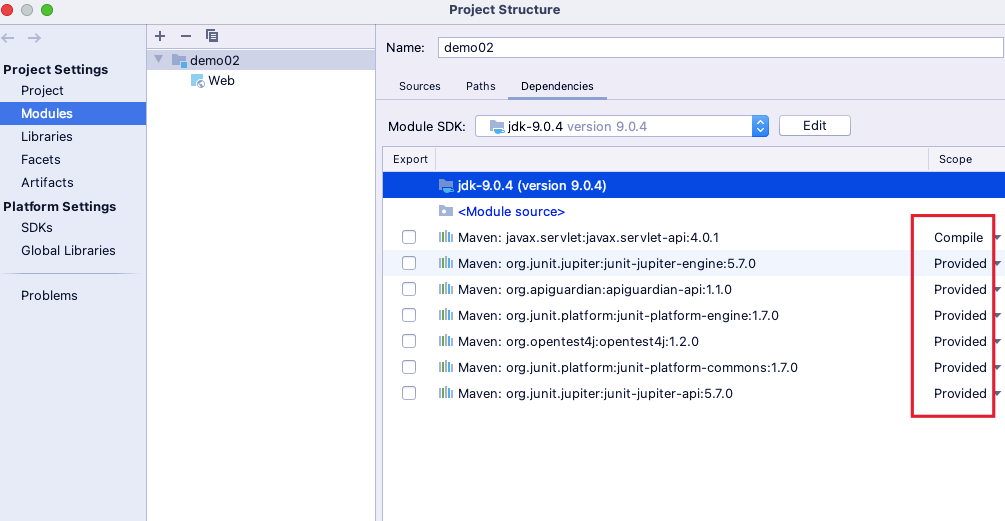This screenshot has width=1005, height=521.
Task: Open Problems in the sidebar
Action: (49, 295)
